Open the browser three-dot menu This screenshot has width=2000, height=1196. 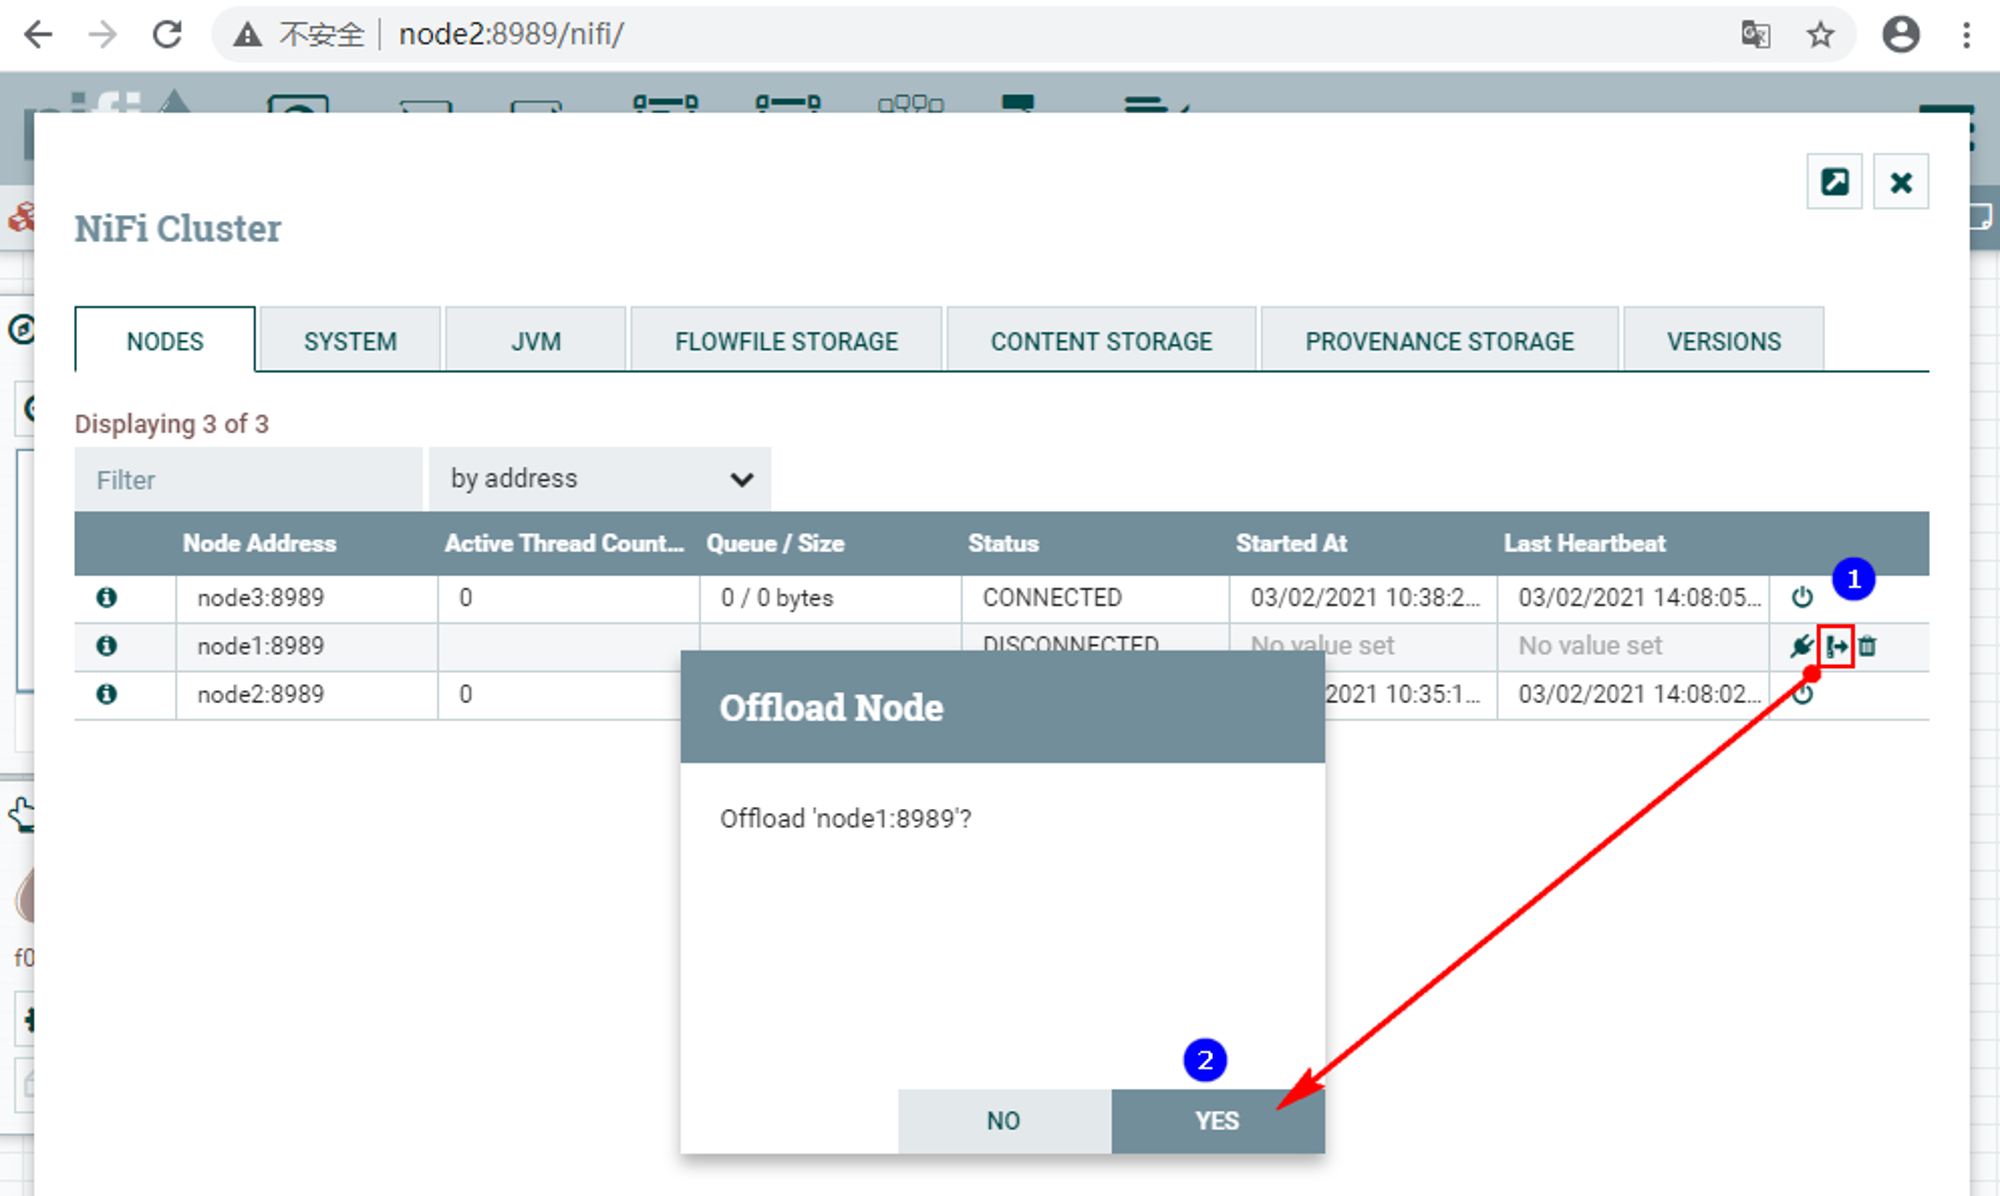click(x=1966, y=35)
